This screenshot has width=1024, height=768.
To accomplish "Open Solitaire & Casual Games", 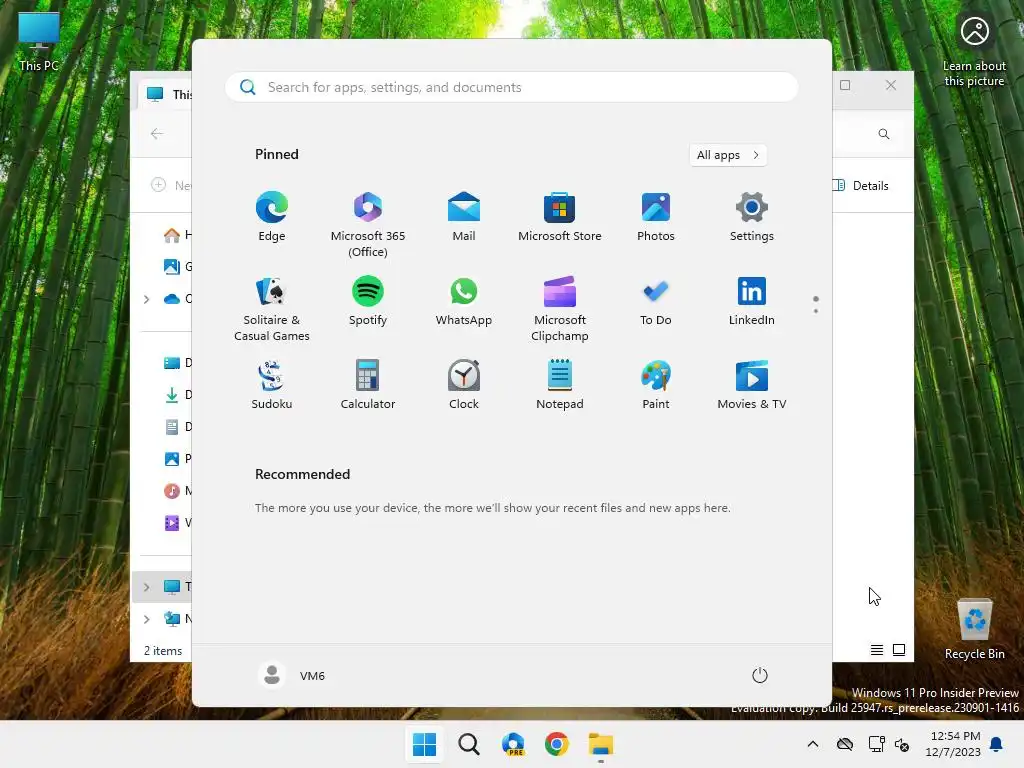I will 272,309.
